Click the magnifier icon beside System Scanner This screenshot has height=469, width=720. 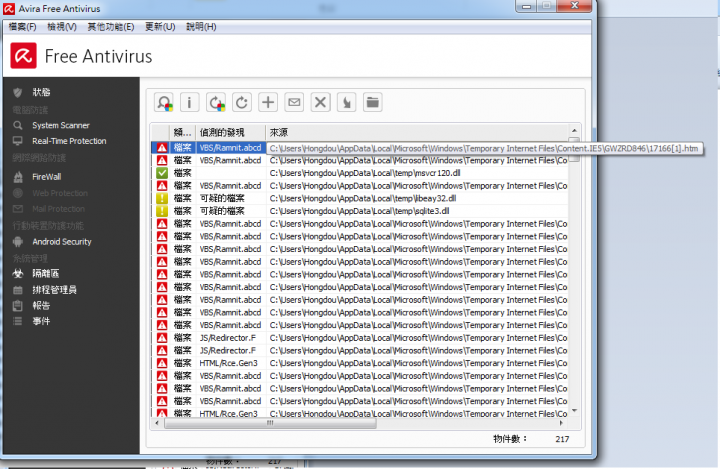[18, 125]
